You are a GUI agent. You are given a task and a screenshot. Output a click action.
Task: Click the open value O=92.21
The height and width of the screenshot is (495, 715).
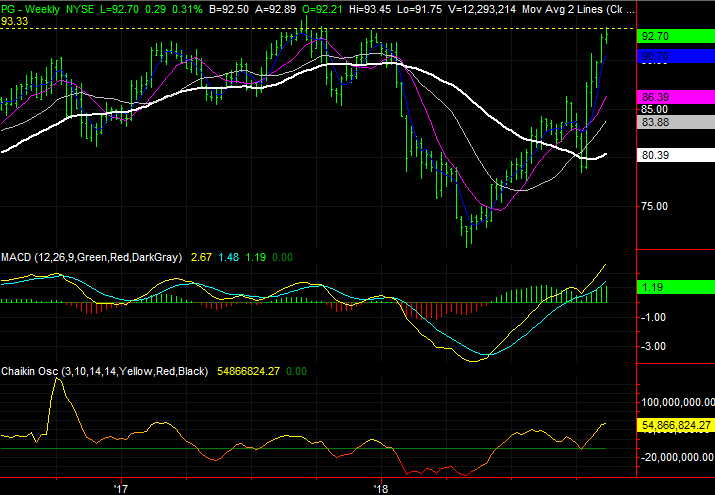322,9
